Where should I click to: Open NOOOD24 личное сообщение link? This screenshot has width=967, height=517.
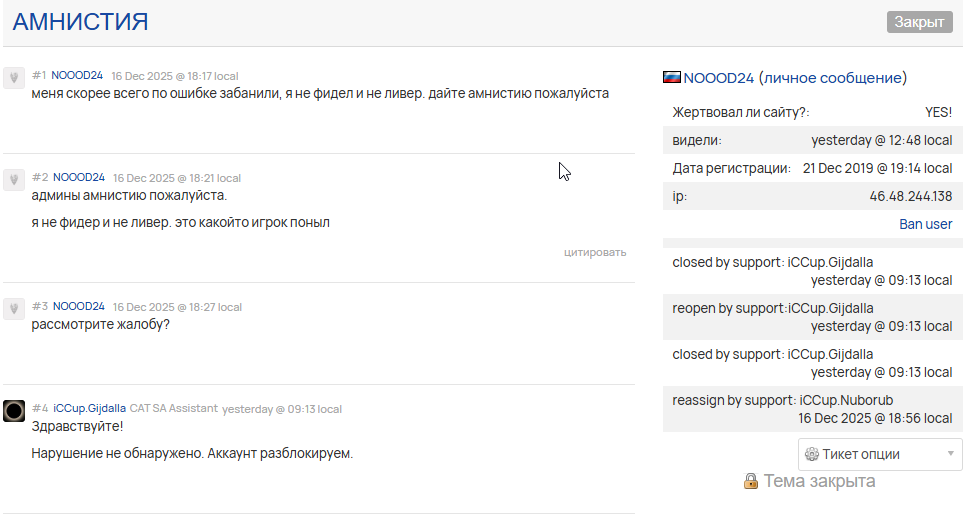click(x=795, y=77)
